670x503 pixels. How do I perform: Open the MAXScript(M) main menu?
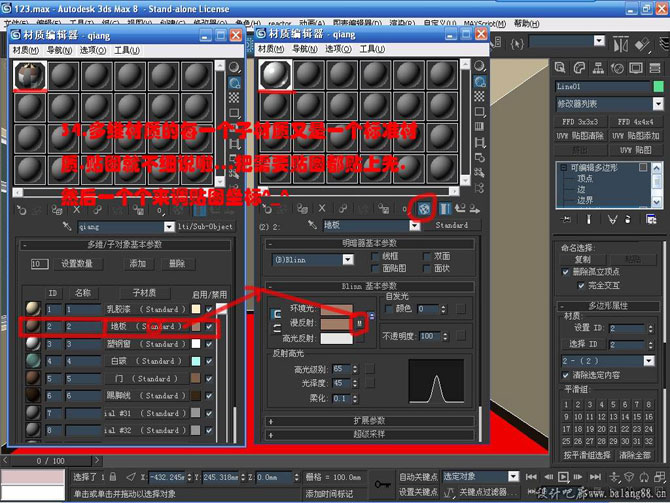click(485, 24)
